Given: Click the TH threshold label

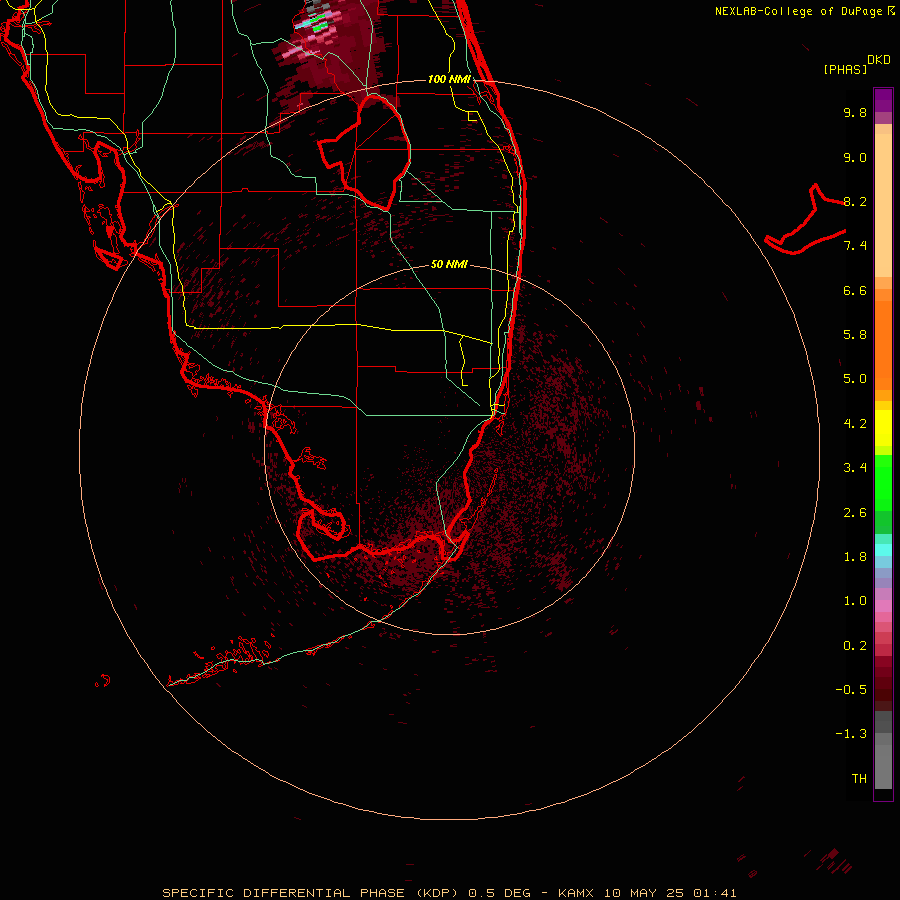Looking at the screenshot, I should pyautogui.click(x=859, y=779).
